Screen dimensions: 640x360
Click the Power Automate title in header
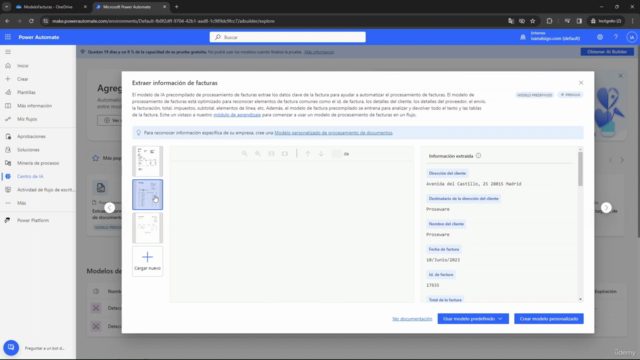pos(39,37)
